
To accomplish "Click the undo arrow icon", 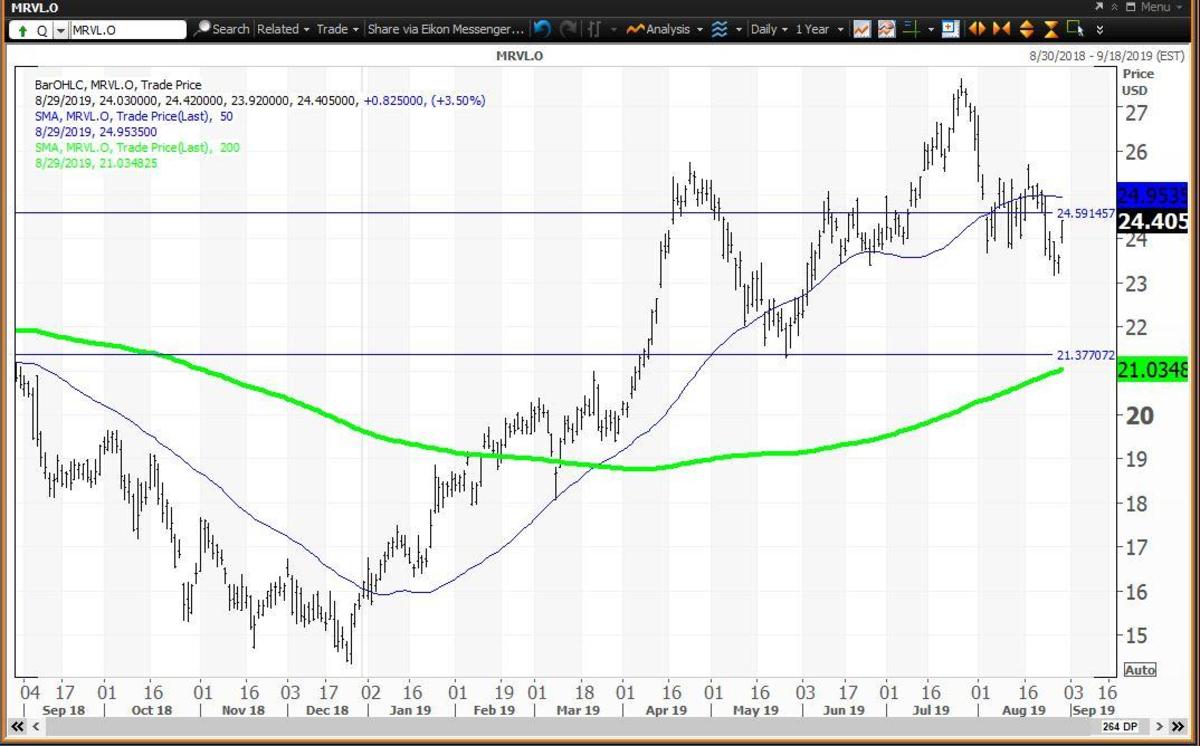I will pyautogui.click(x=542, y=29).
